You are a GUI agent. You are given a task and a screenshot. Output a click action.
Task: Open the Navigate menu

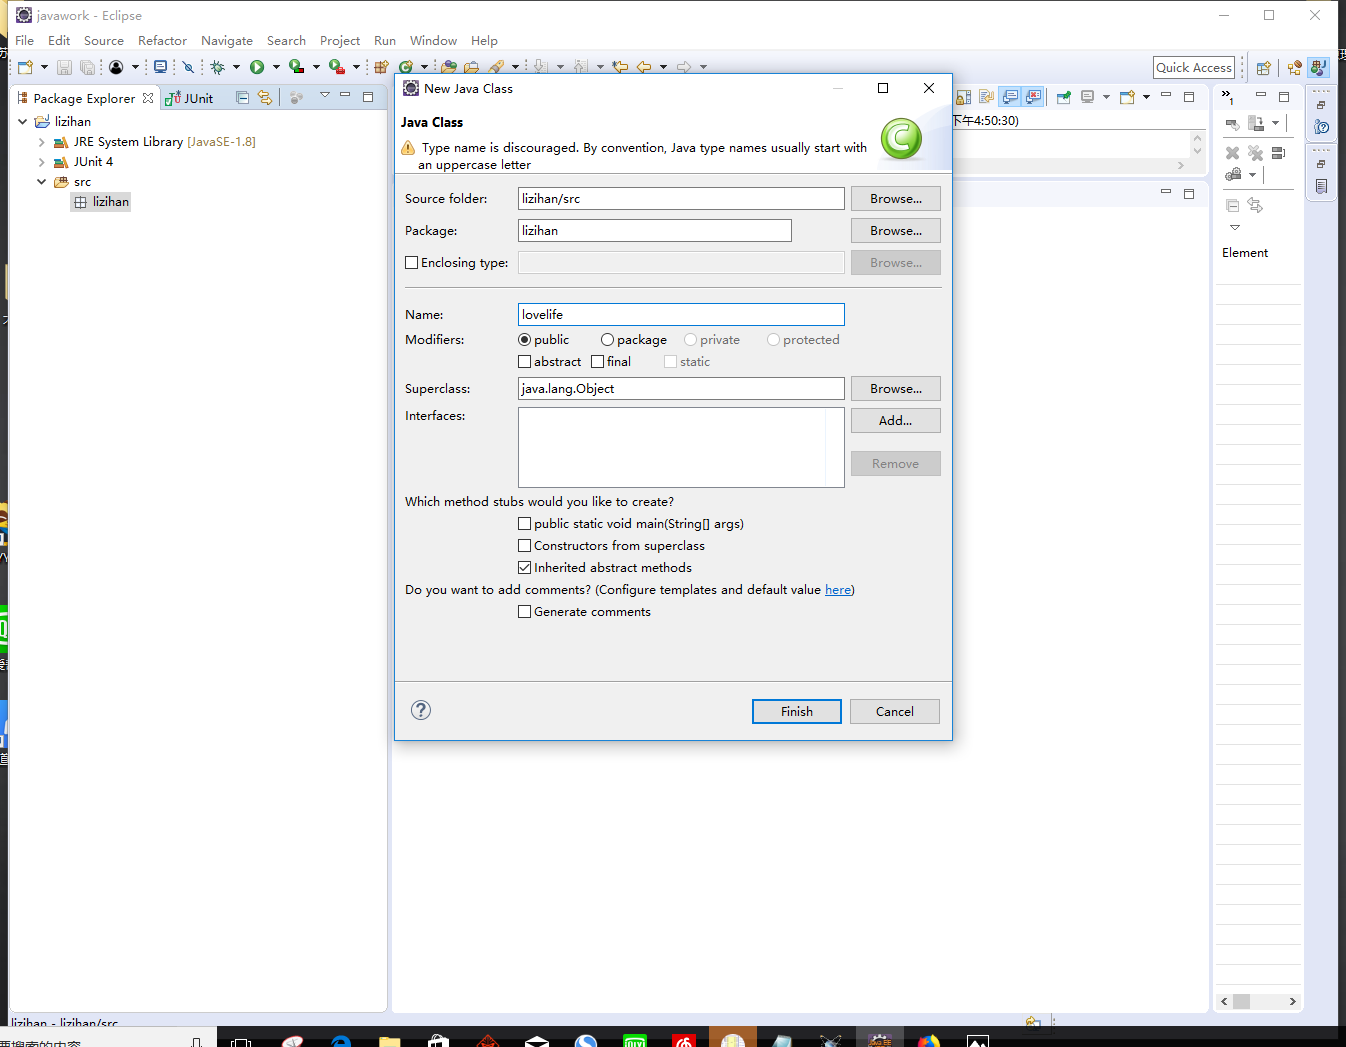[x=227, y=41]
